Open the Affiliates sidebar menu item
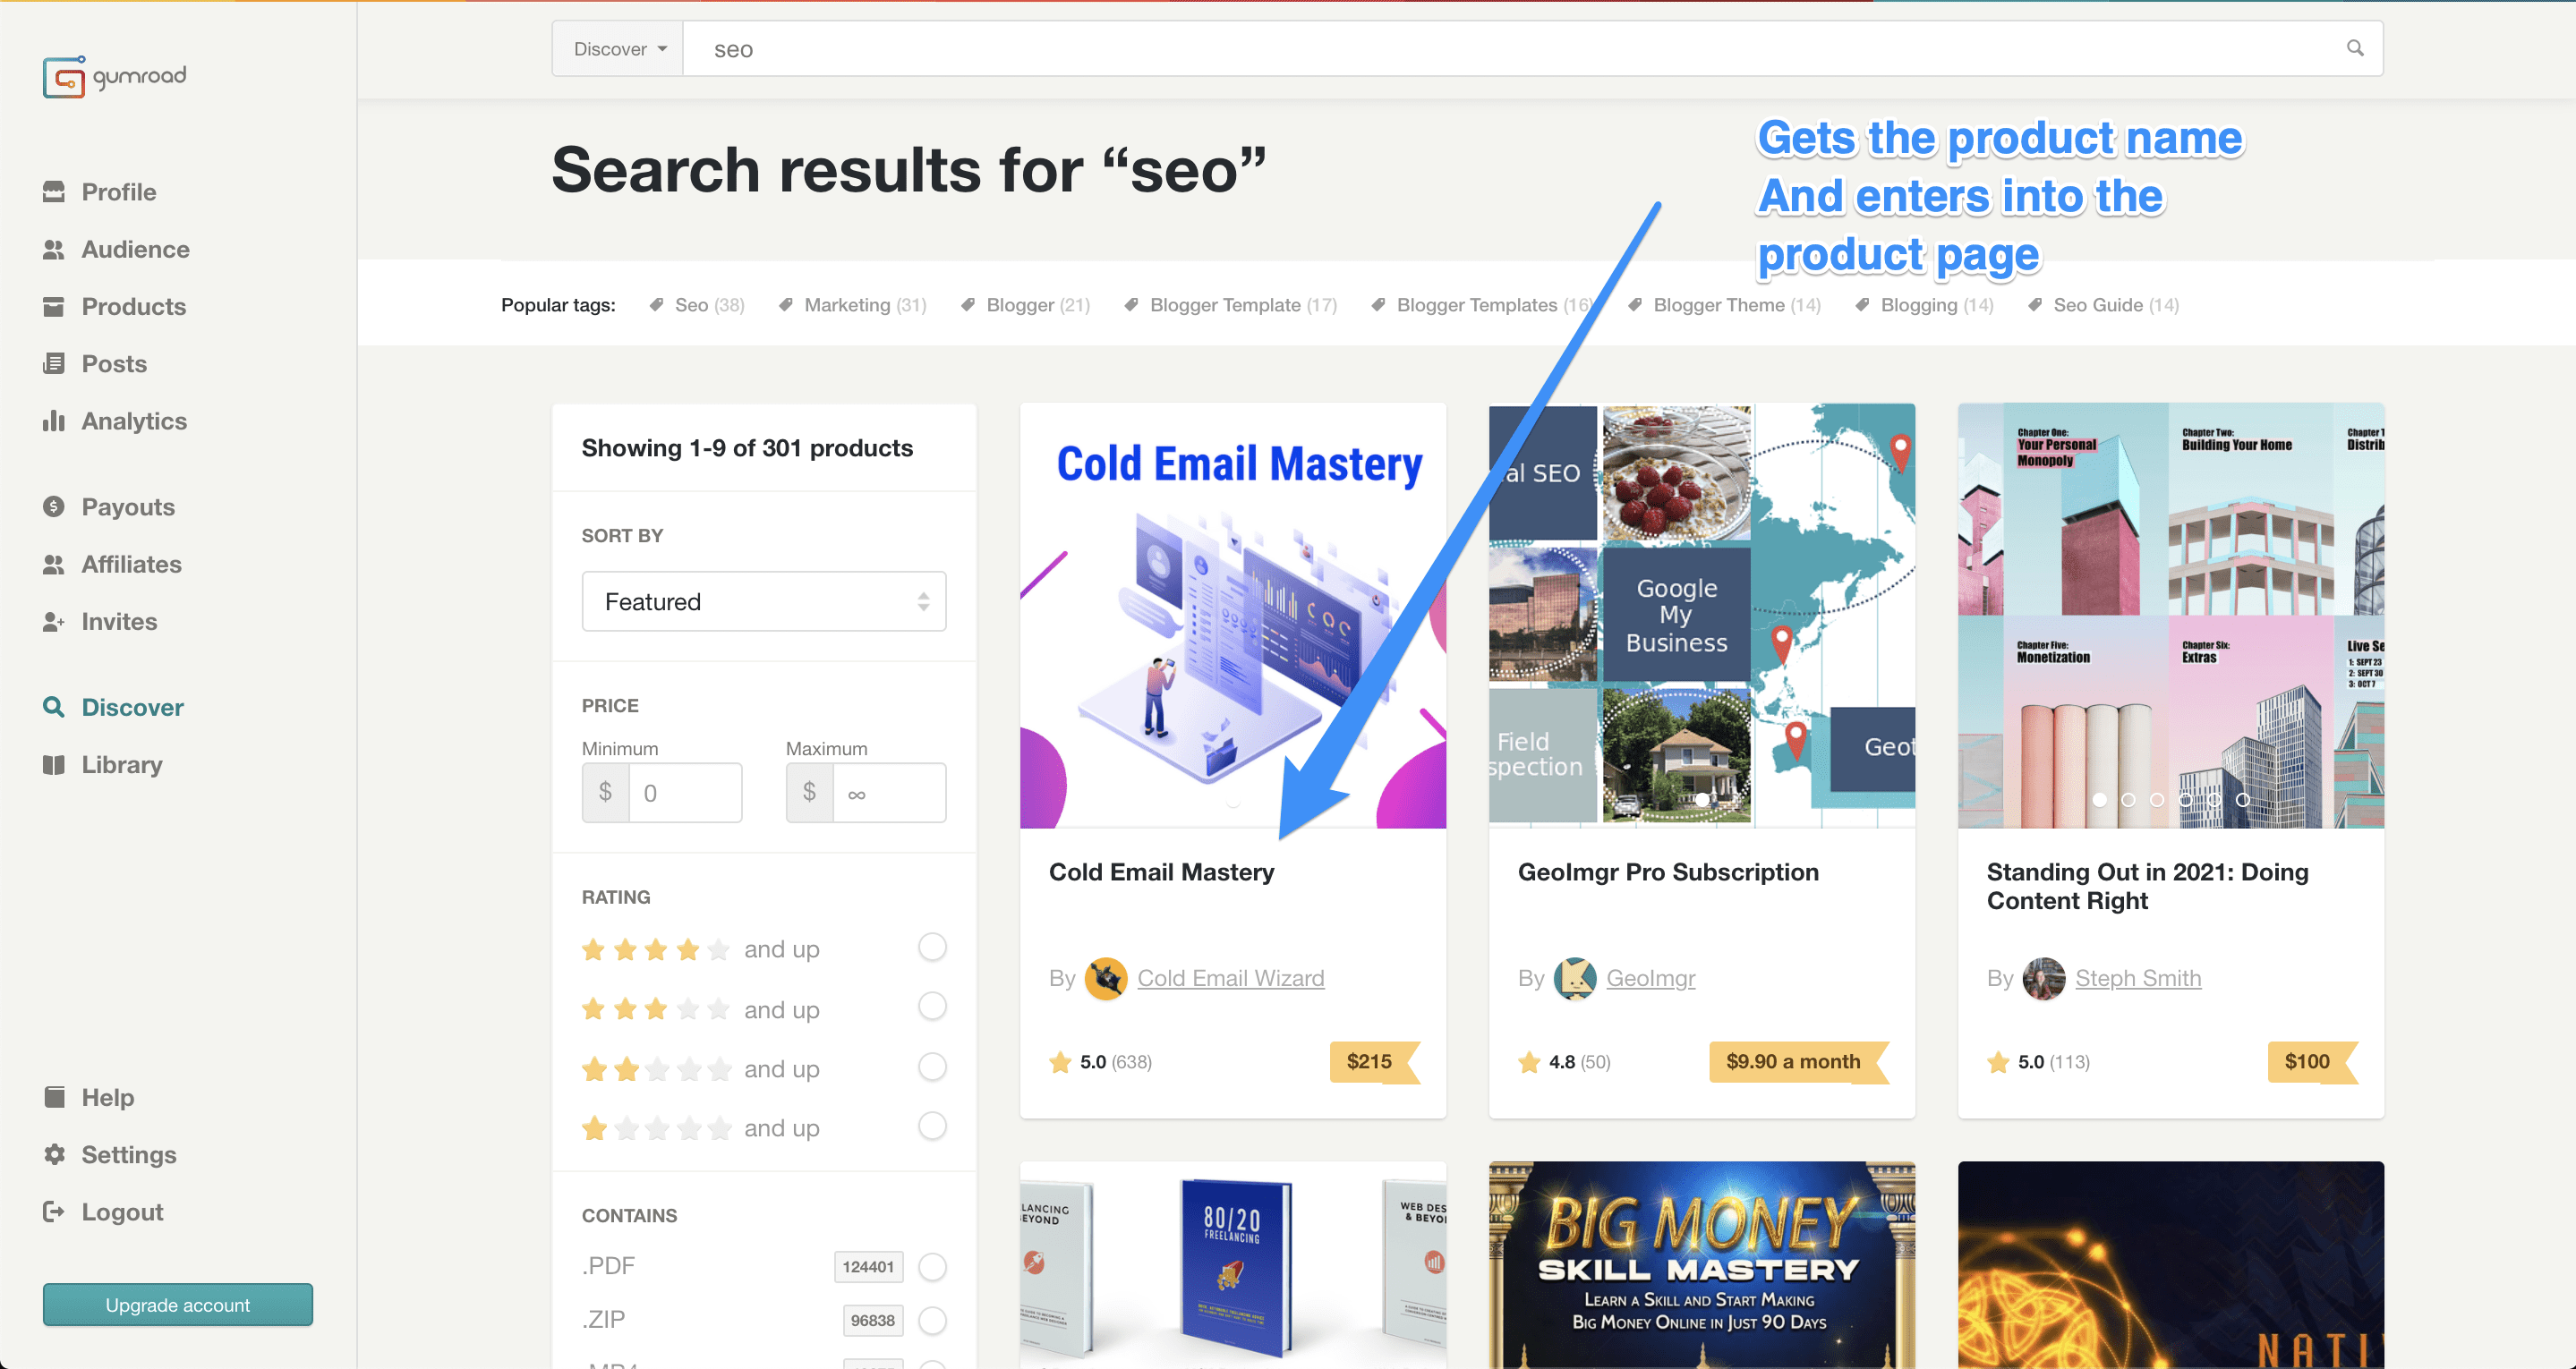2576x1369 pixels. tap(112, 565)
